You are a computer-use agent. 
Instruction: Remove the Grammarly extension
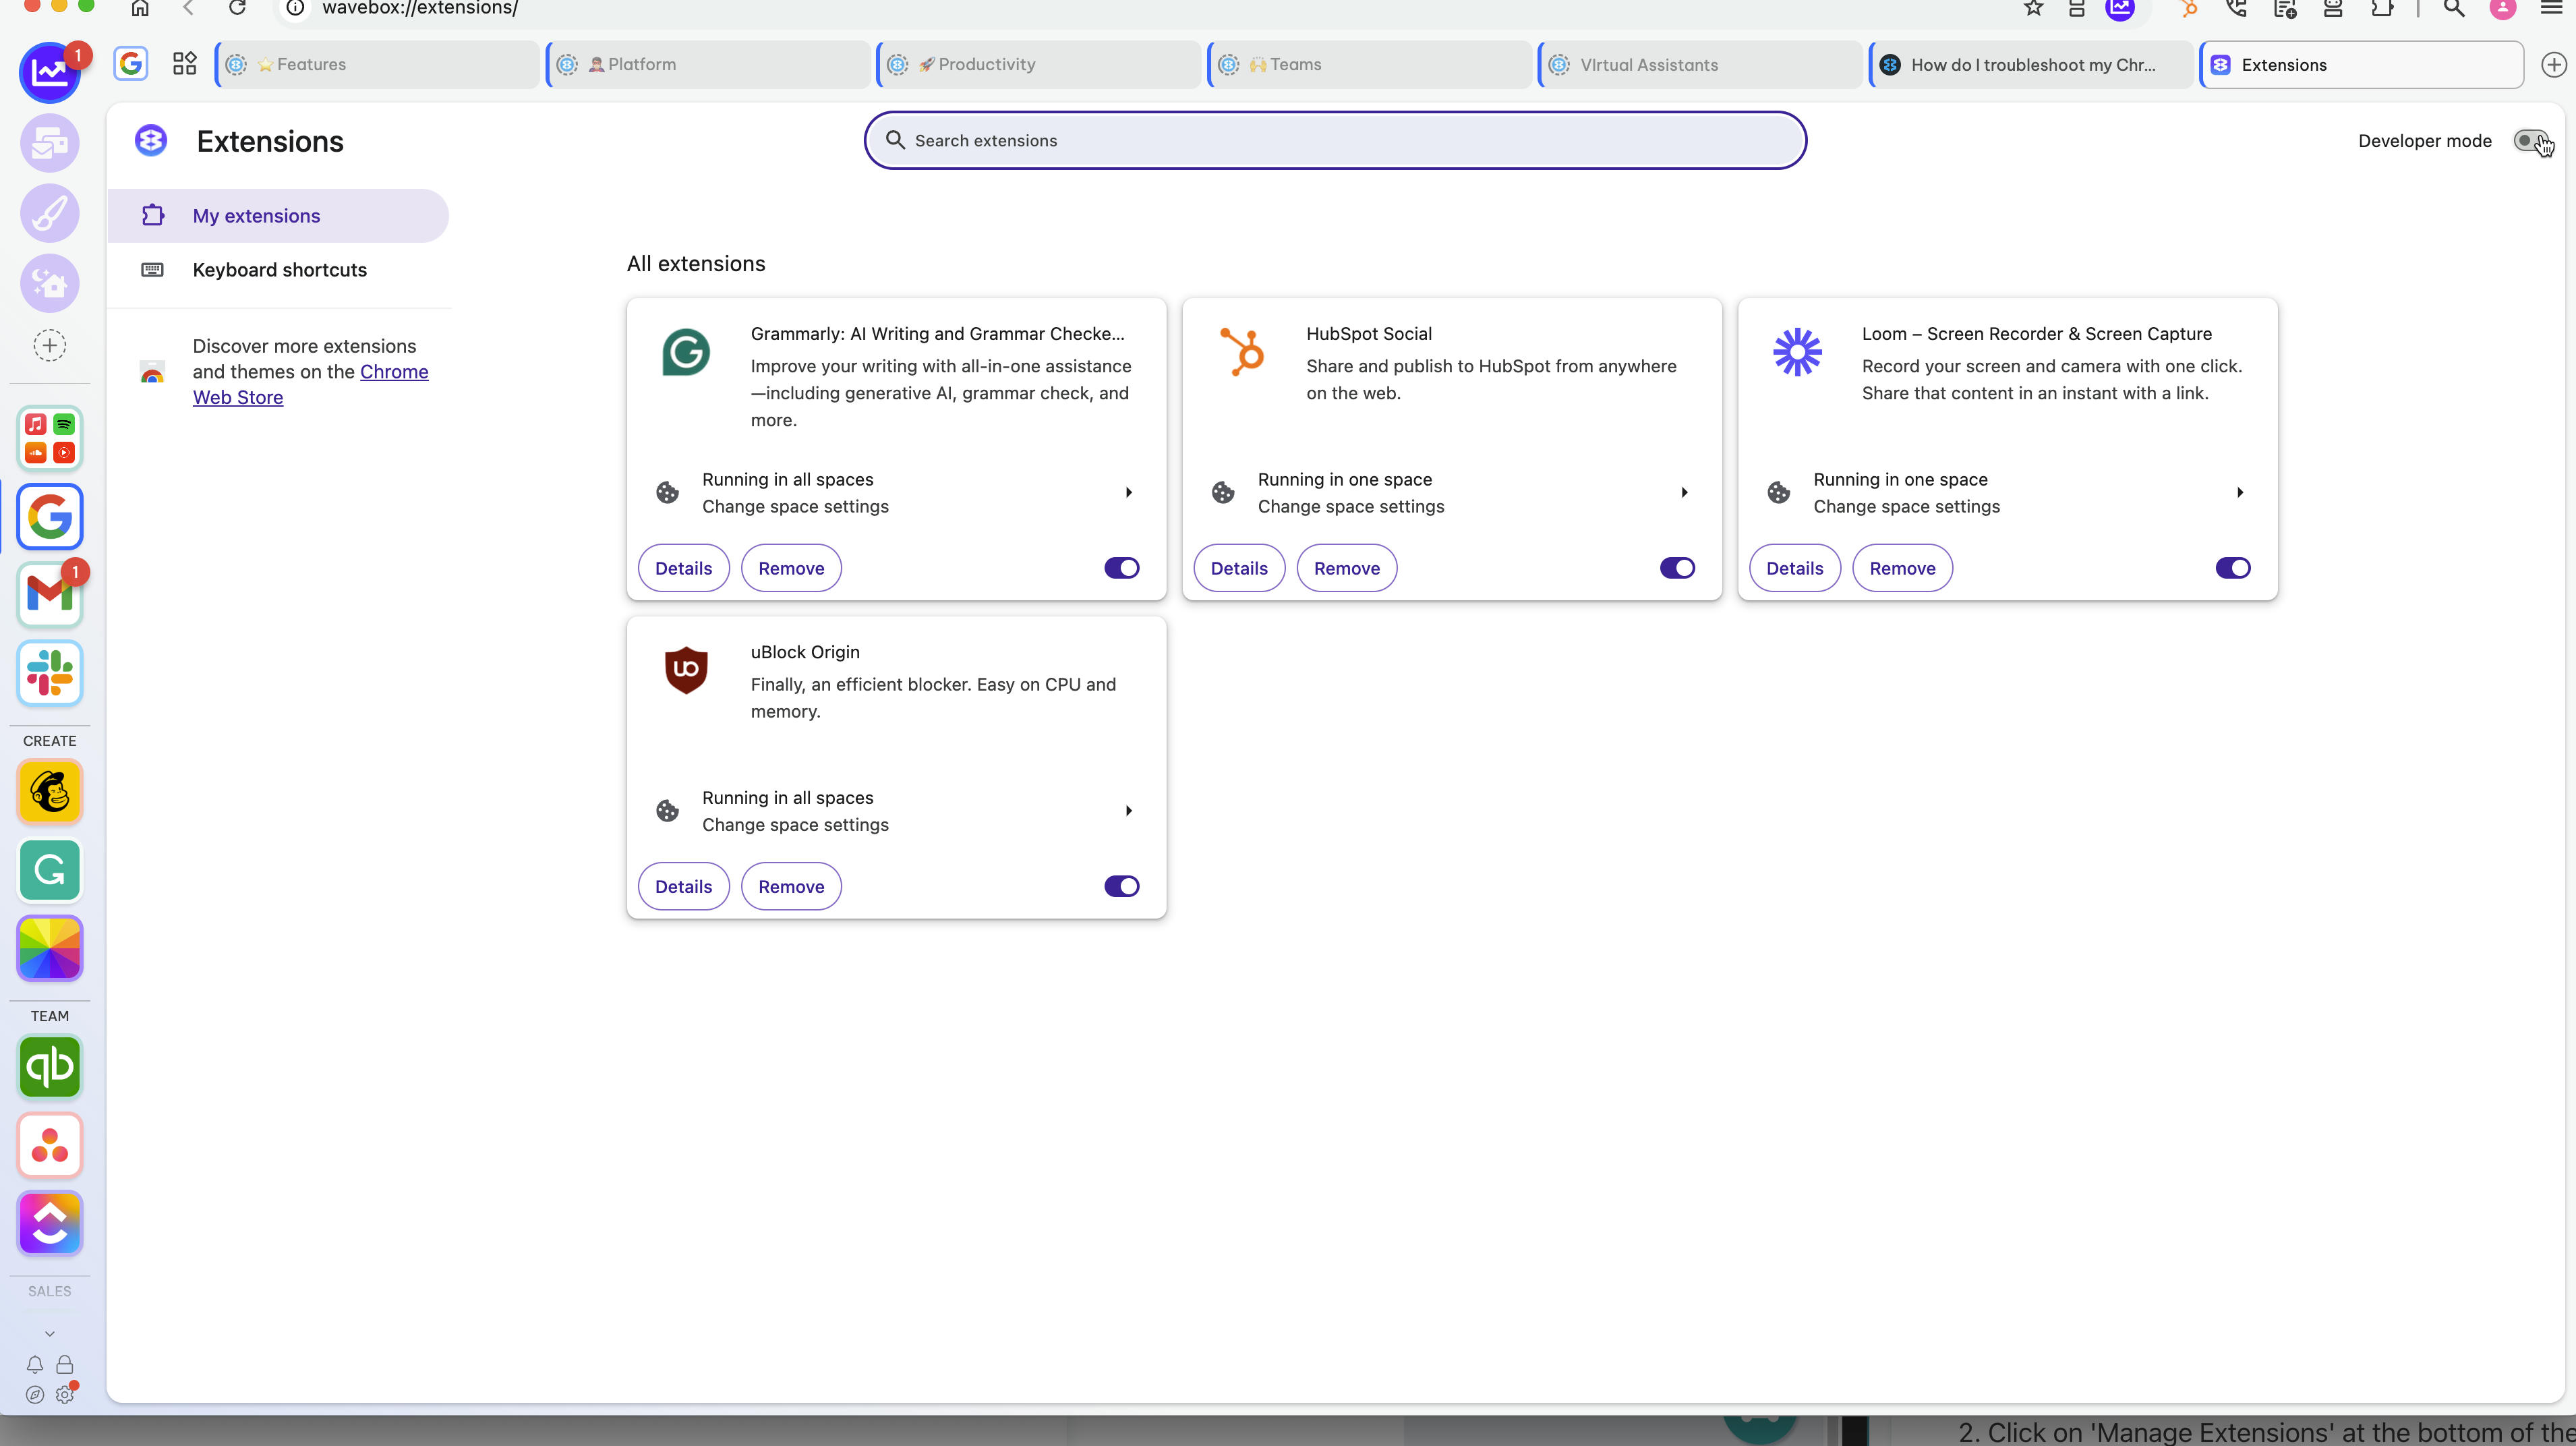pyautogui.click(x=791, y=568)
